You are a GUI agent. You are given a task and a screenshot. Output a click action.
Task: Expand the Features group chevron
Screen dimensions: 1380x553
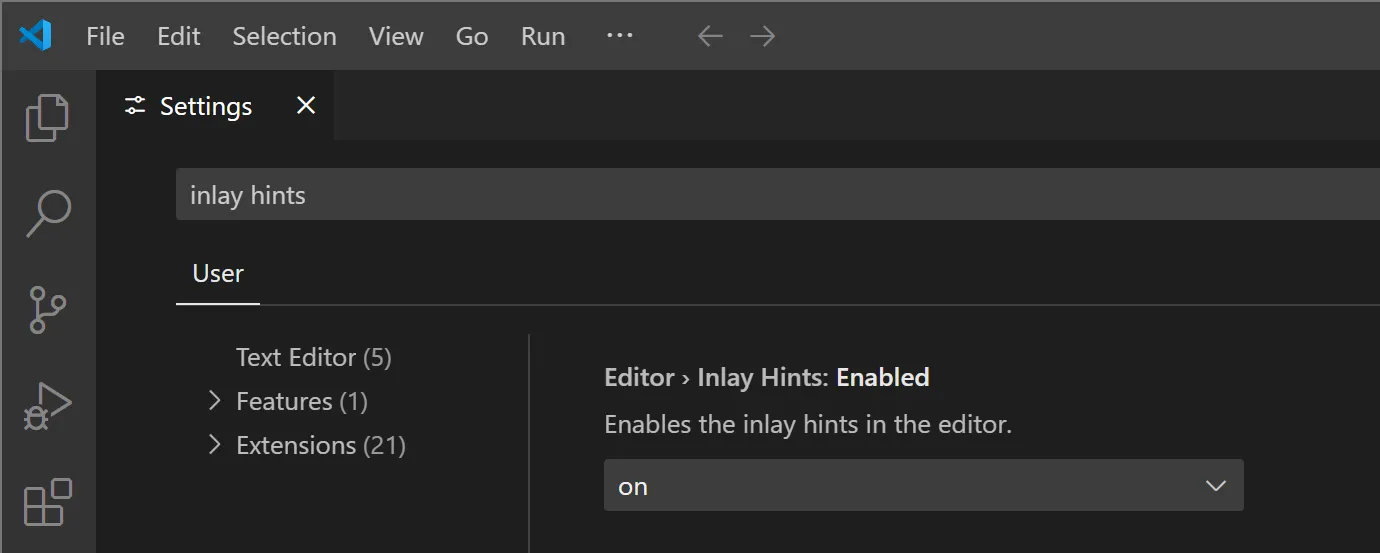[x=213, y=401]
